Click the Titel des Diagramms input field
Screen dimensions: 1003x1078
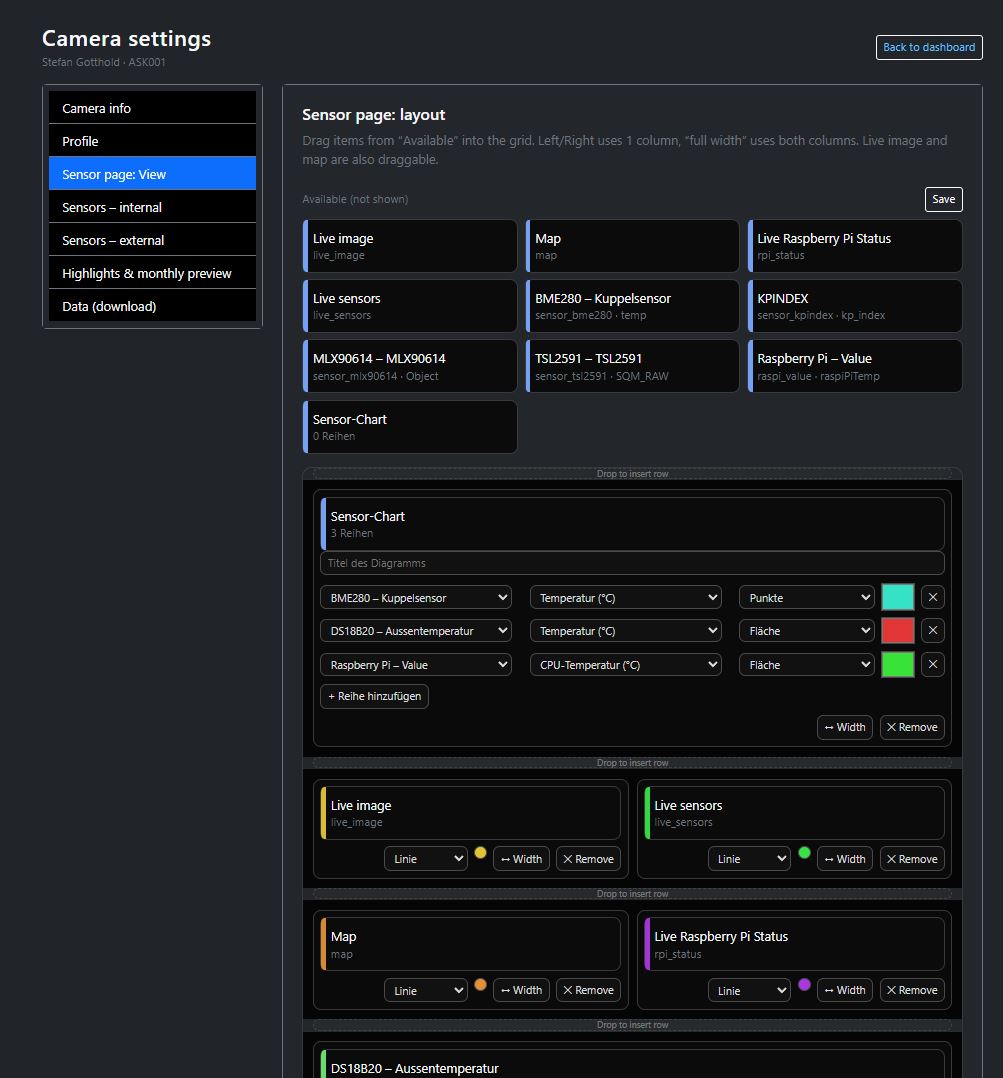(x=632, y=563)
